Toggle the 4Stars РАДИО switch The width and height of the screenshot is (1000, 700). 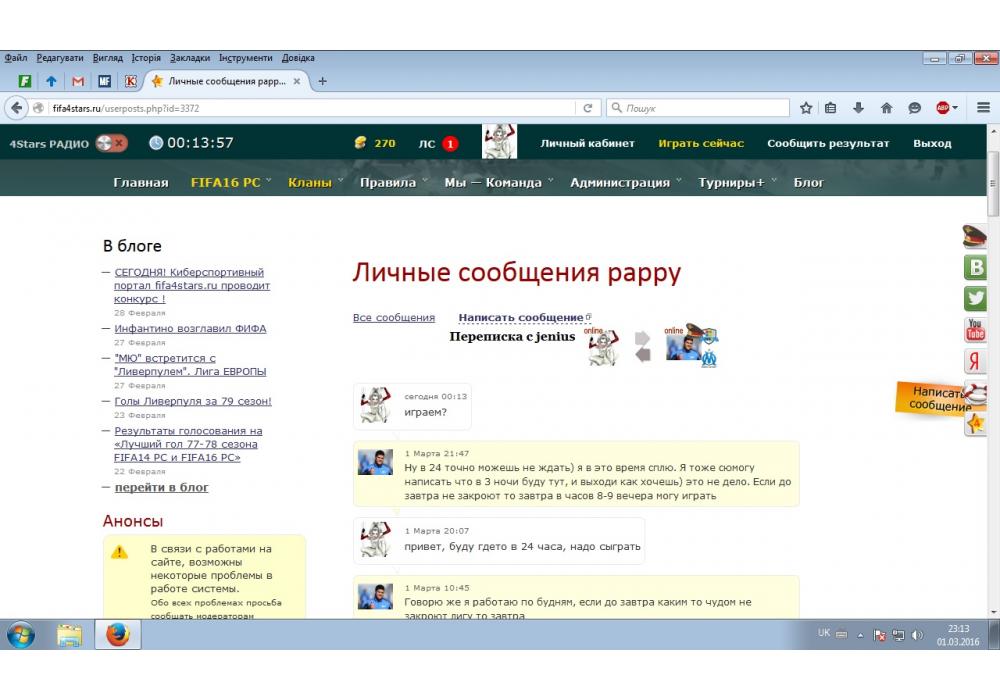[111, 143]
